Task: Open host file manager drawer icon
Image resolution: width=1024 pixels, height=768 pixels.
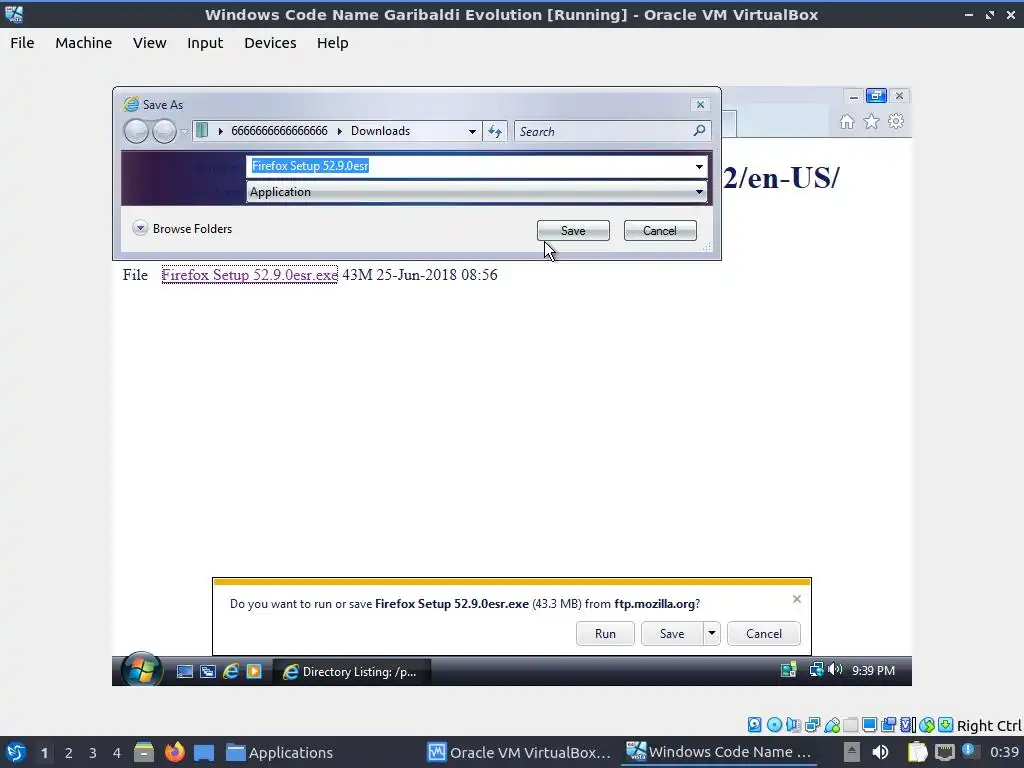Action: pos(144,752)
